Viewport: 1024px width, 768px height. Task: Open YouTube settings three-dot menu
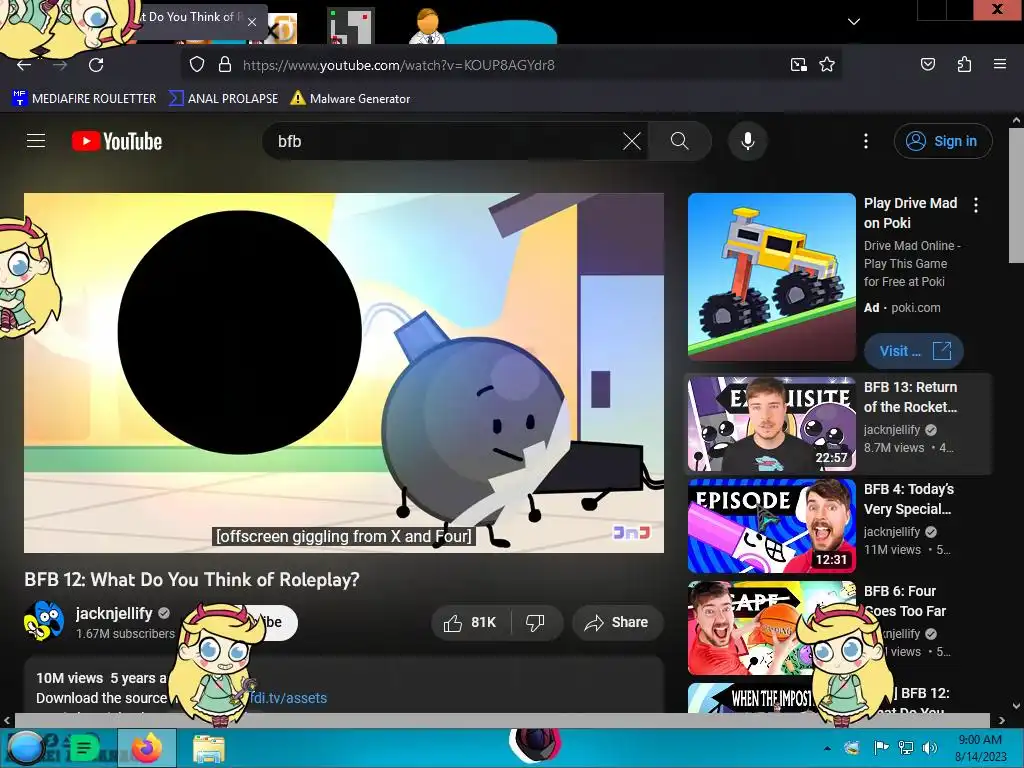(x=866, y=141)
